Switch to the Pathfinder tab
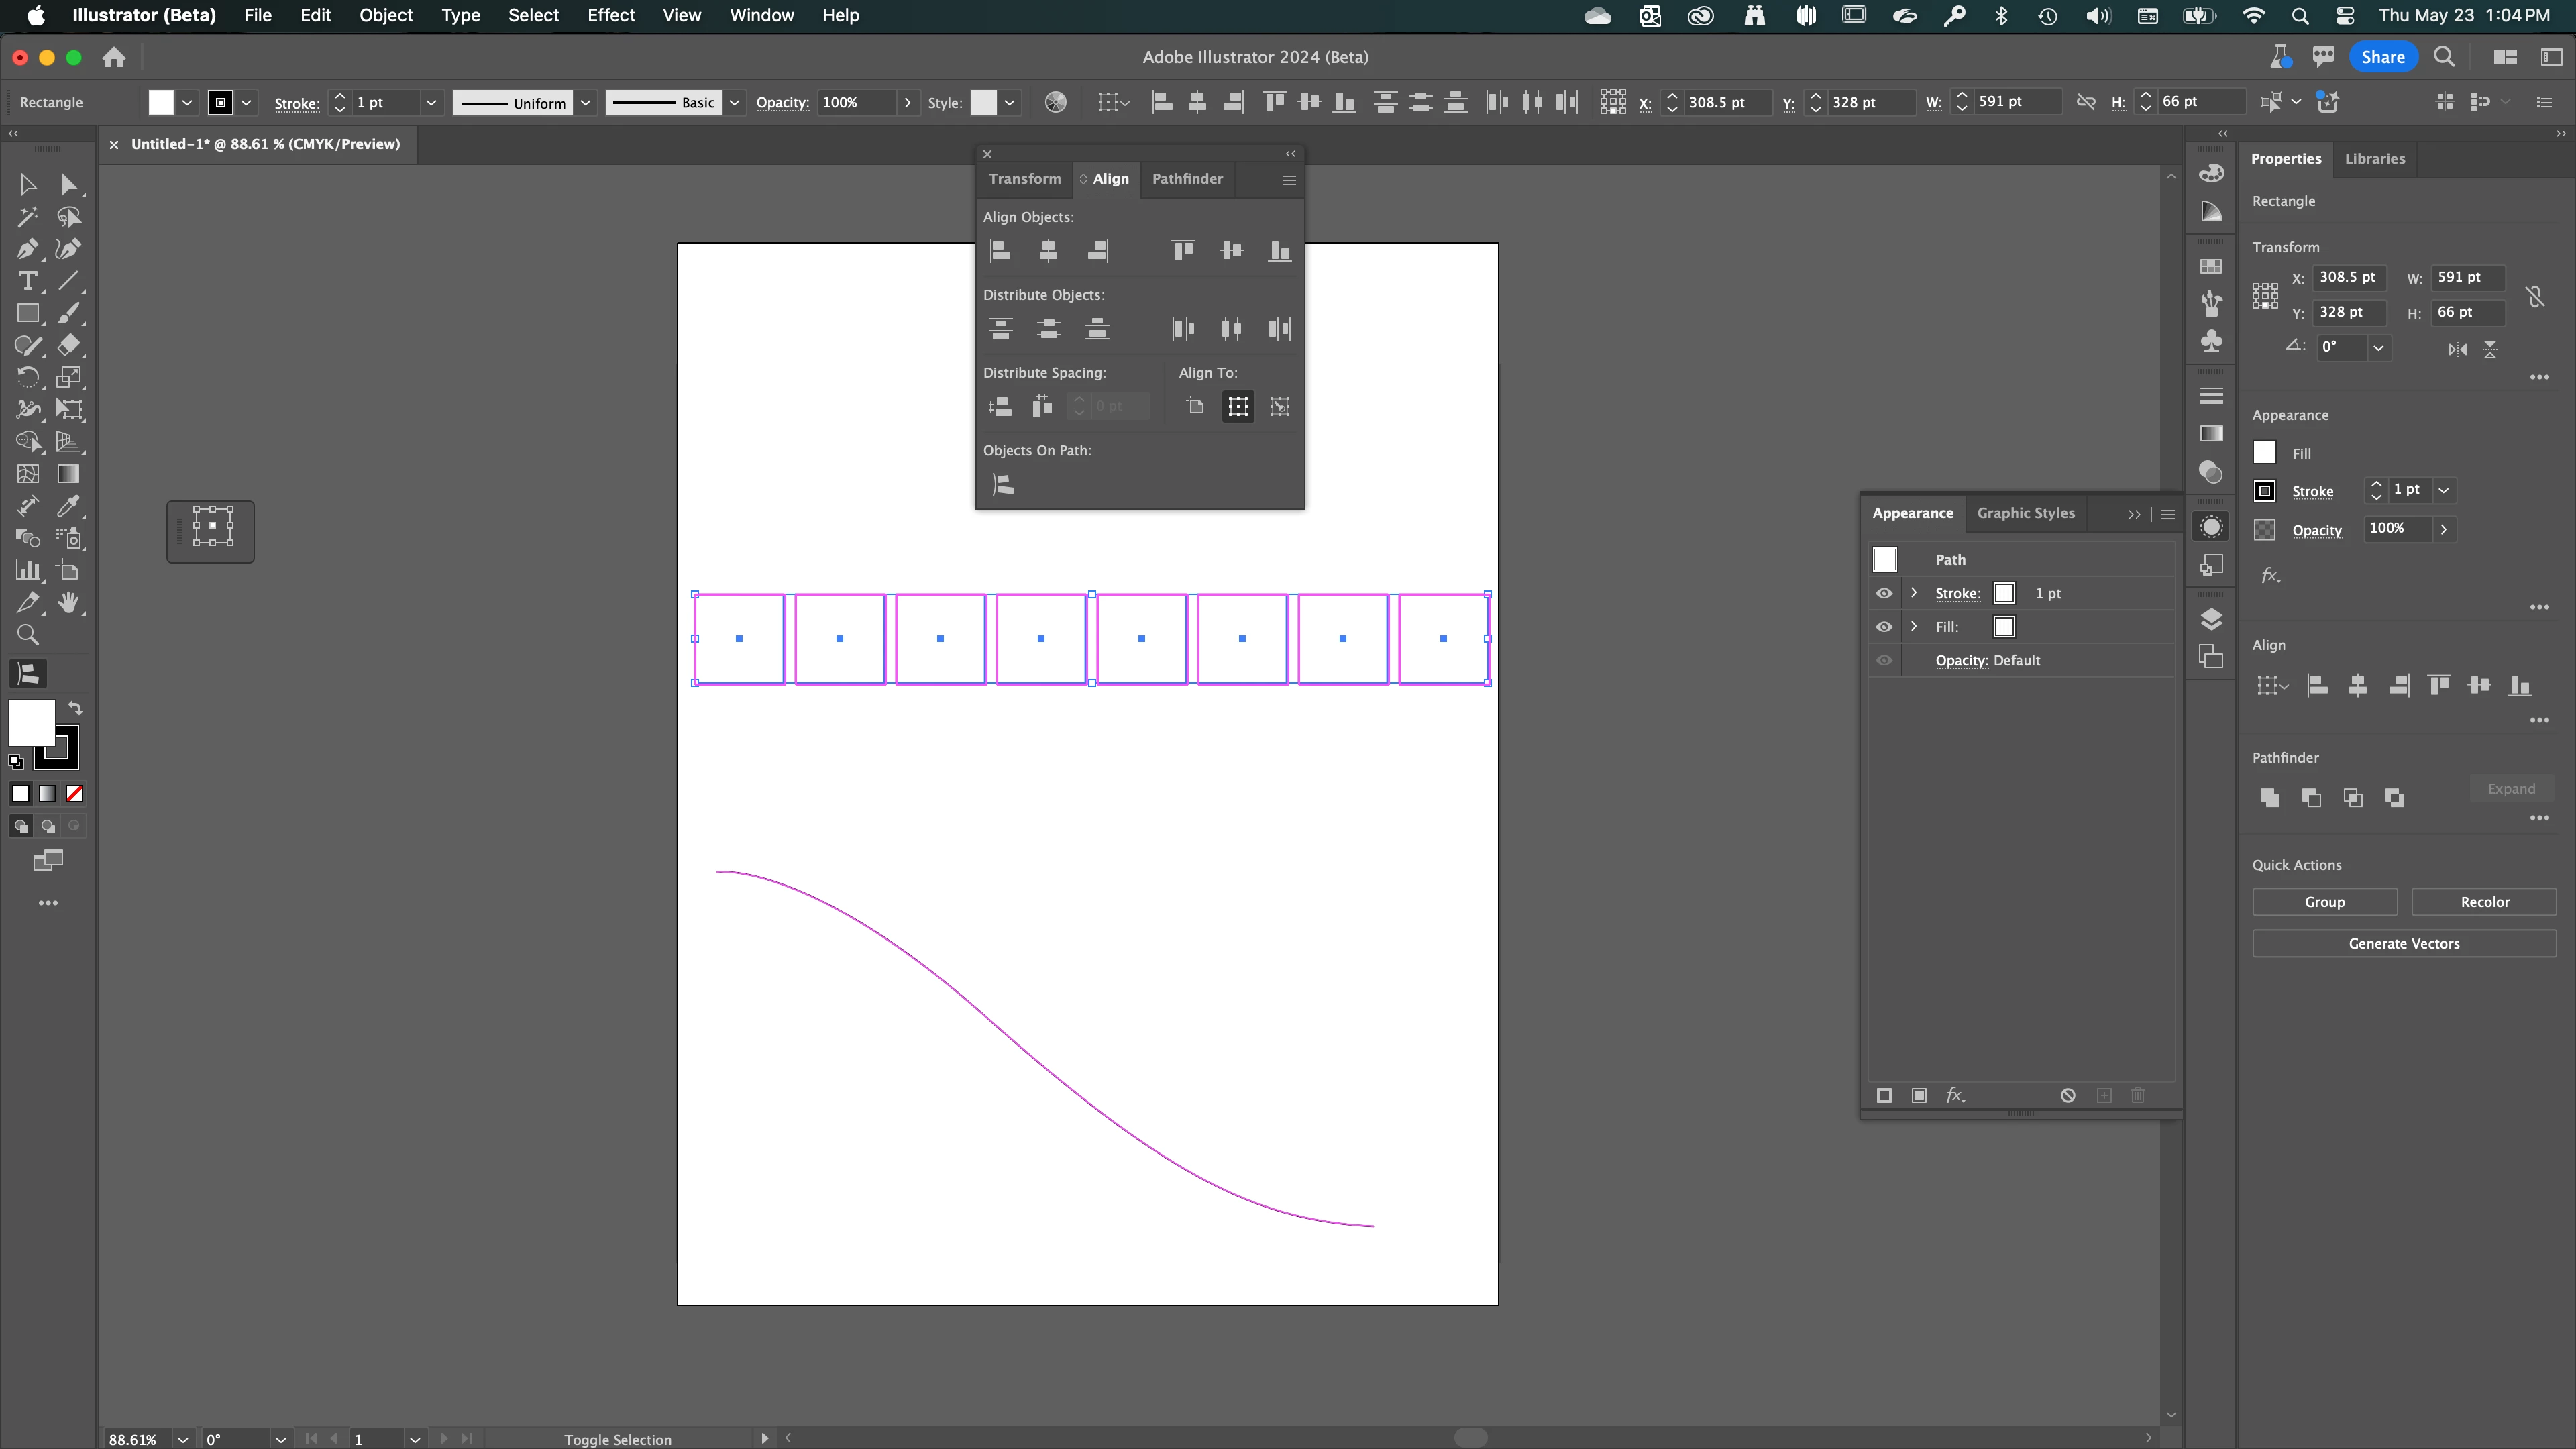The width and height of the screenshot is (2576, 1449). pos(1187,179)
